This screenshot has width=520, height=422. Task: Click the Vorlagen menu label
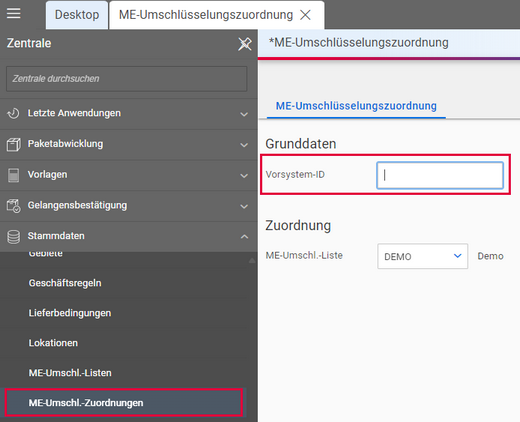click(47, 174)
